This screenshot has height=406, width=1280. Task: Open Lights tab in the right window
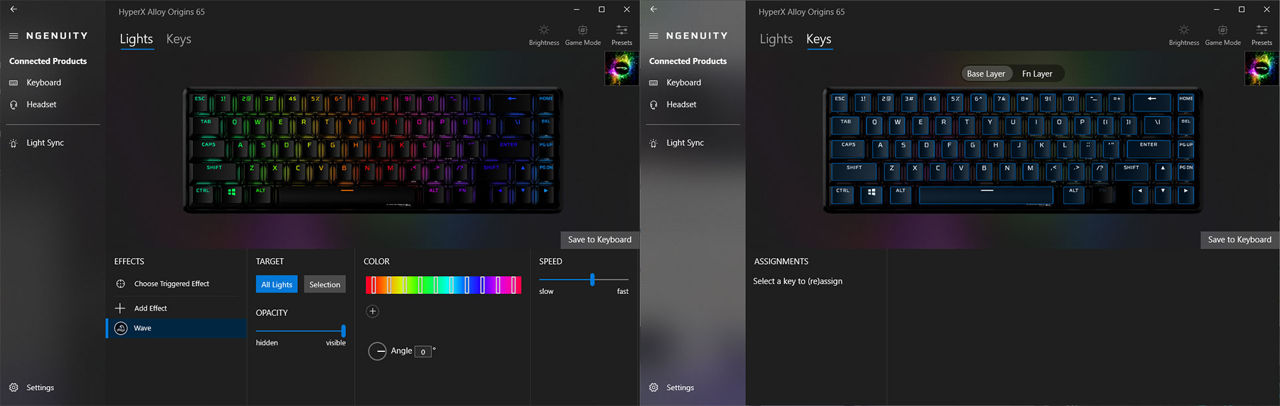coord(776,39)
